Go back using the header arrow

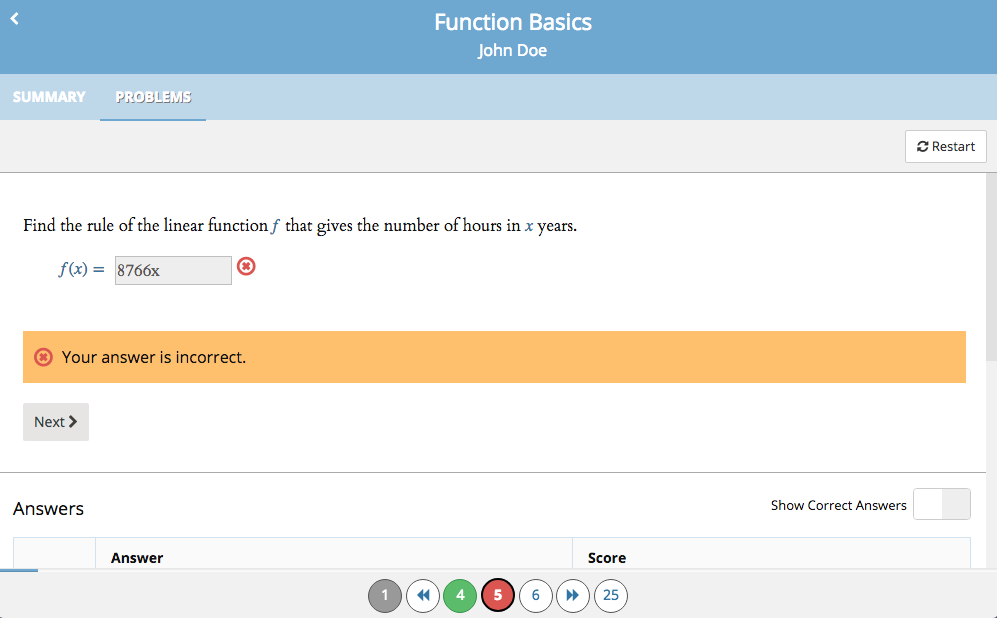pyautogui.click(x=15, y=19)
